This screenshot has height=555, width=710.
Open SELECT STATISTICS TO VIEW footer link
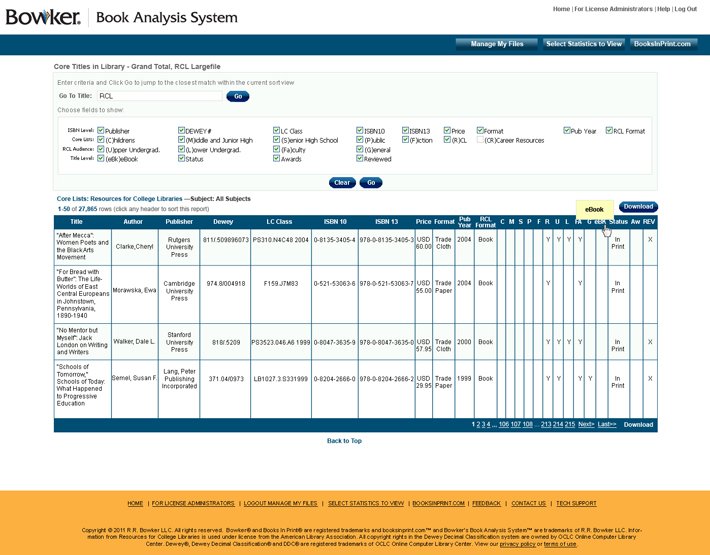[366, 503]
